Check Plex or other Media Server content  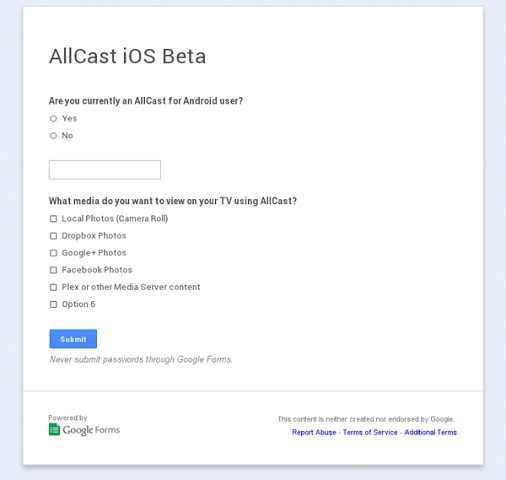point(53,287)
